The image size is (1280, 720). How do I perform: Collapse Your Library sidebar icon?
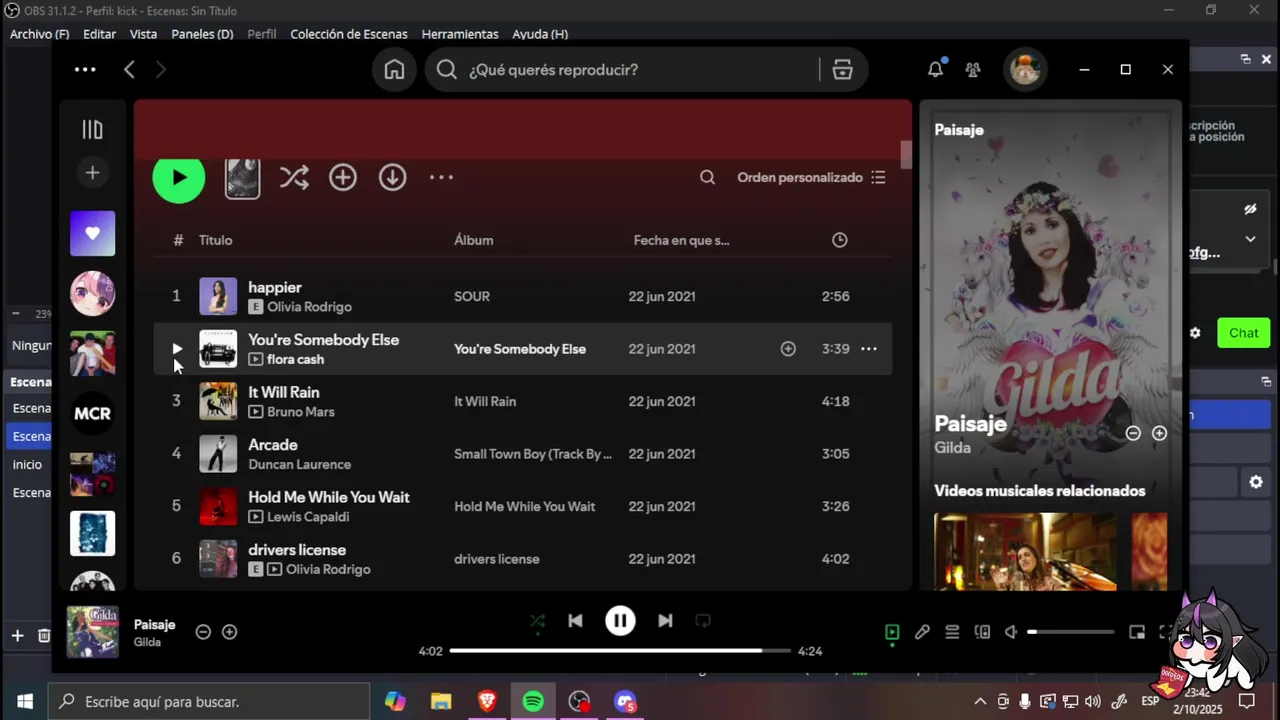pyautogui.click(x=92, y=129)
